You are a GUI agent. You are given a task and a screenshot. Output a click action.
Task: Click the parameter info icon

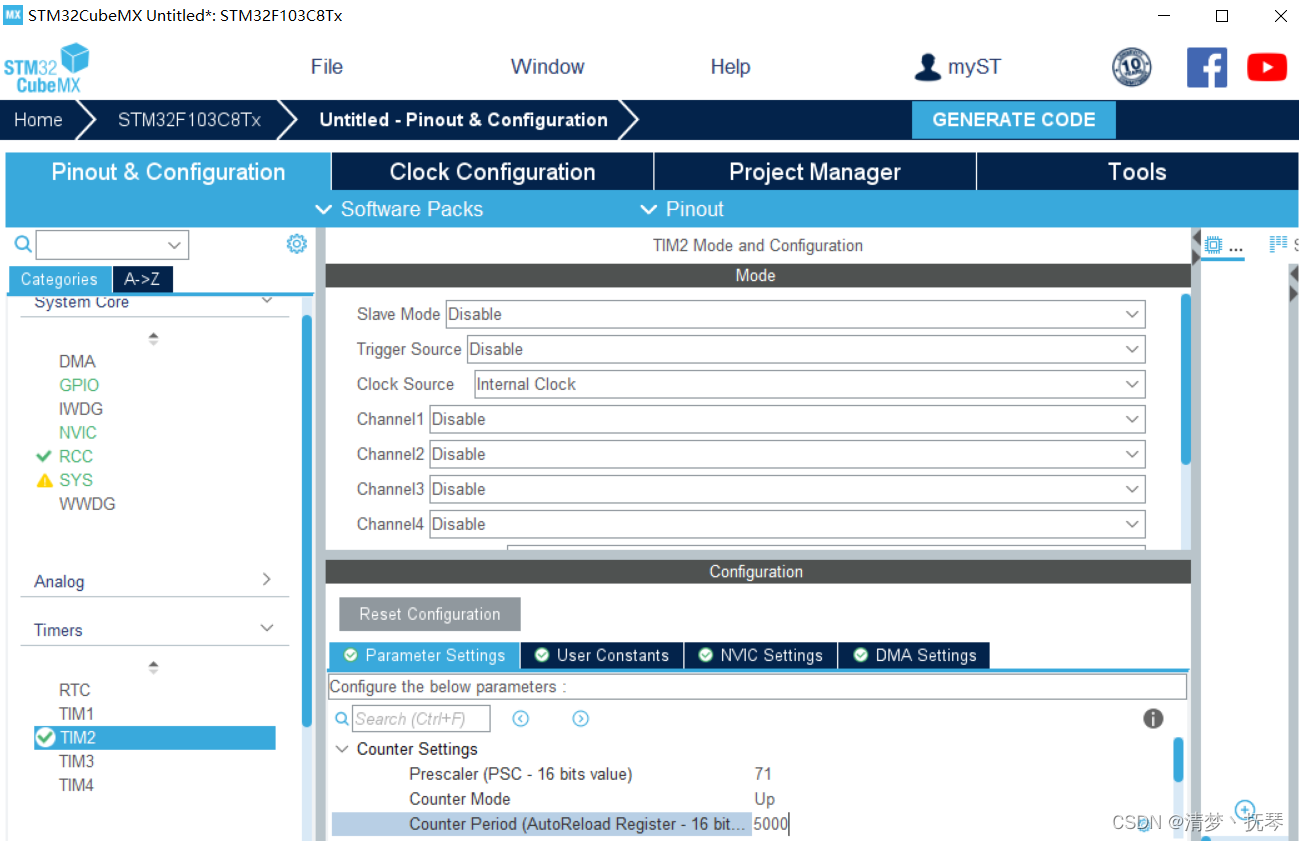1153,718
